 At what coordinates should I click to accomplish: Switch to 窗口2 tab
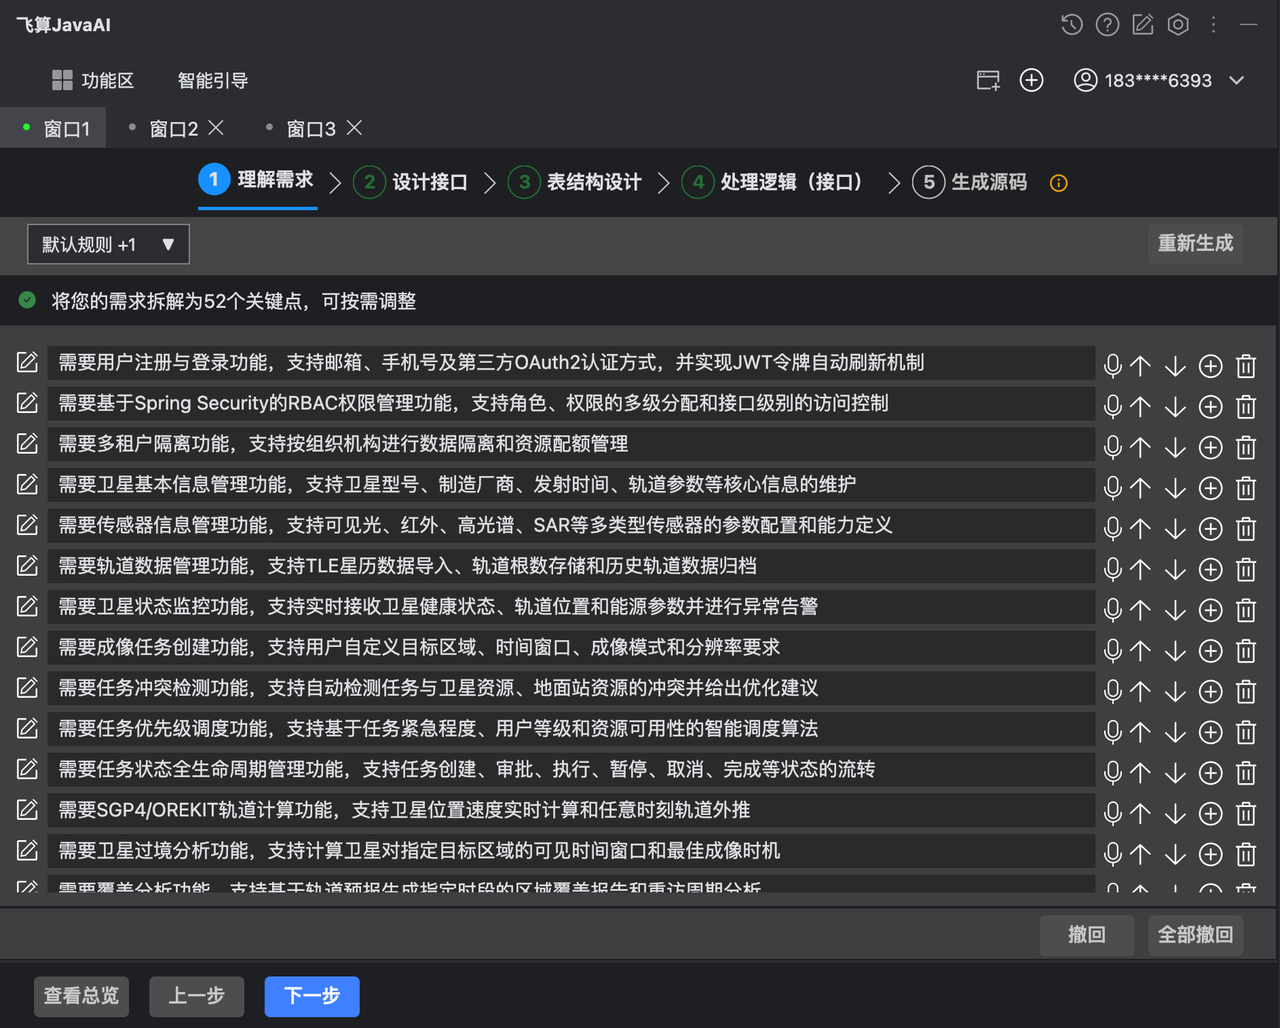click(x=173, y=129)
